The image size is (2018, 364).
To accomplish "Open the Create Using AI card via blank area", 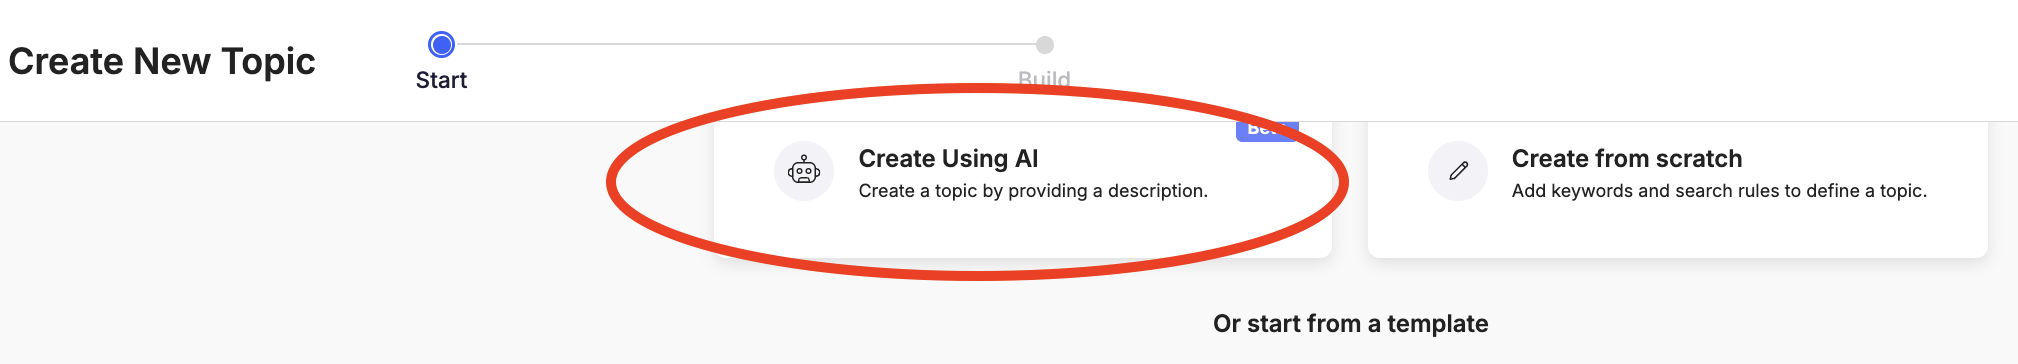I will pos(1022,230).
